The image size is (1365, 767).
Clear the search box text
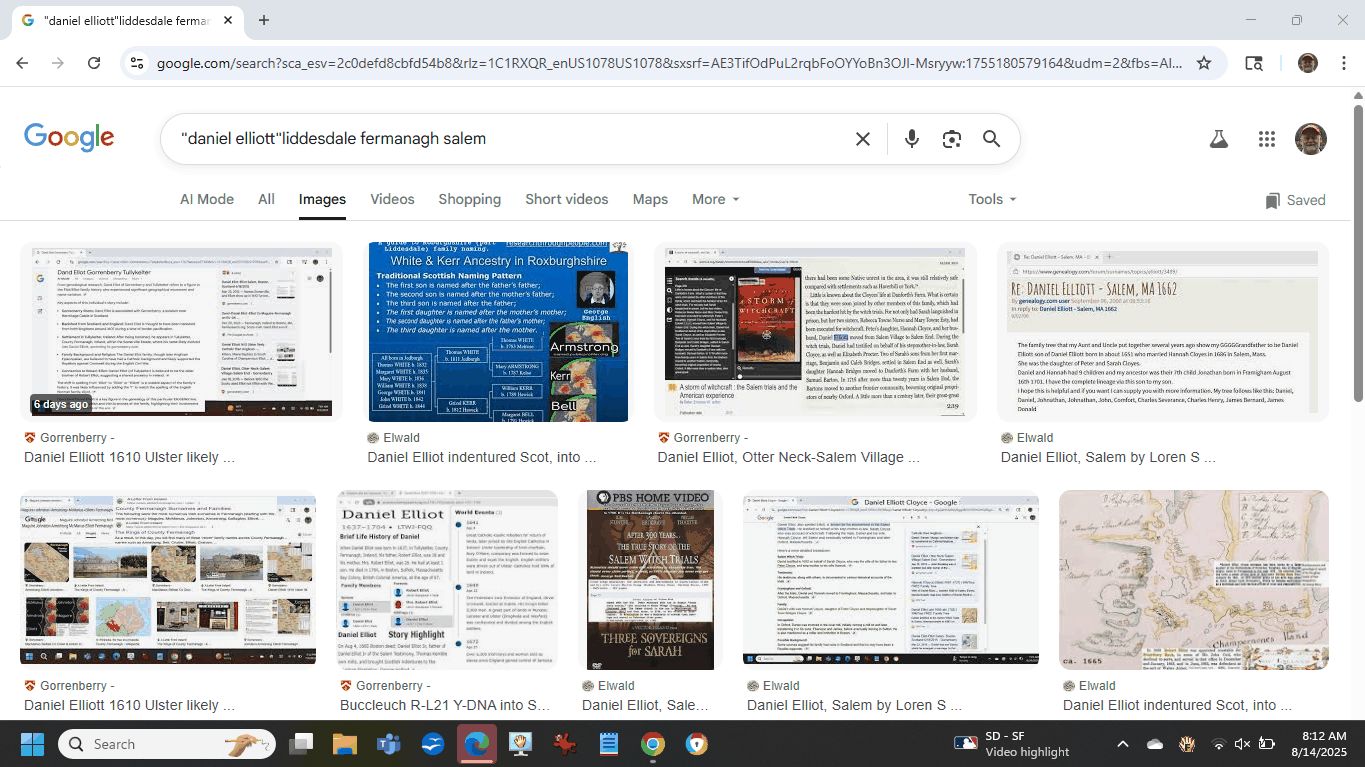pos(862,139)
